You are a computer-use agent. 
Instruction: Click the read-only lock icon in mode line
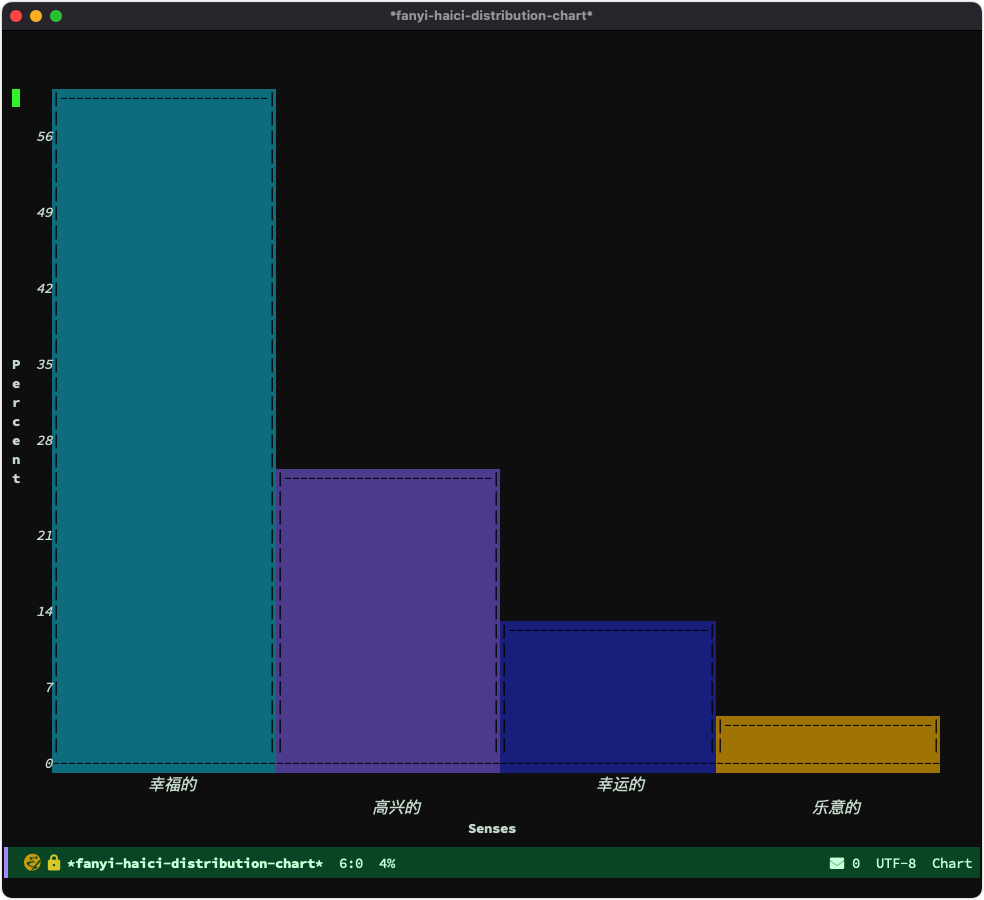(x=54, y=862)
